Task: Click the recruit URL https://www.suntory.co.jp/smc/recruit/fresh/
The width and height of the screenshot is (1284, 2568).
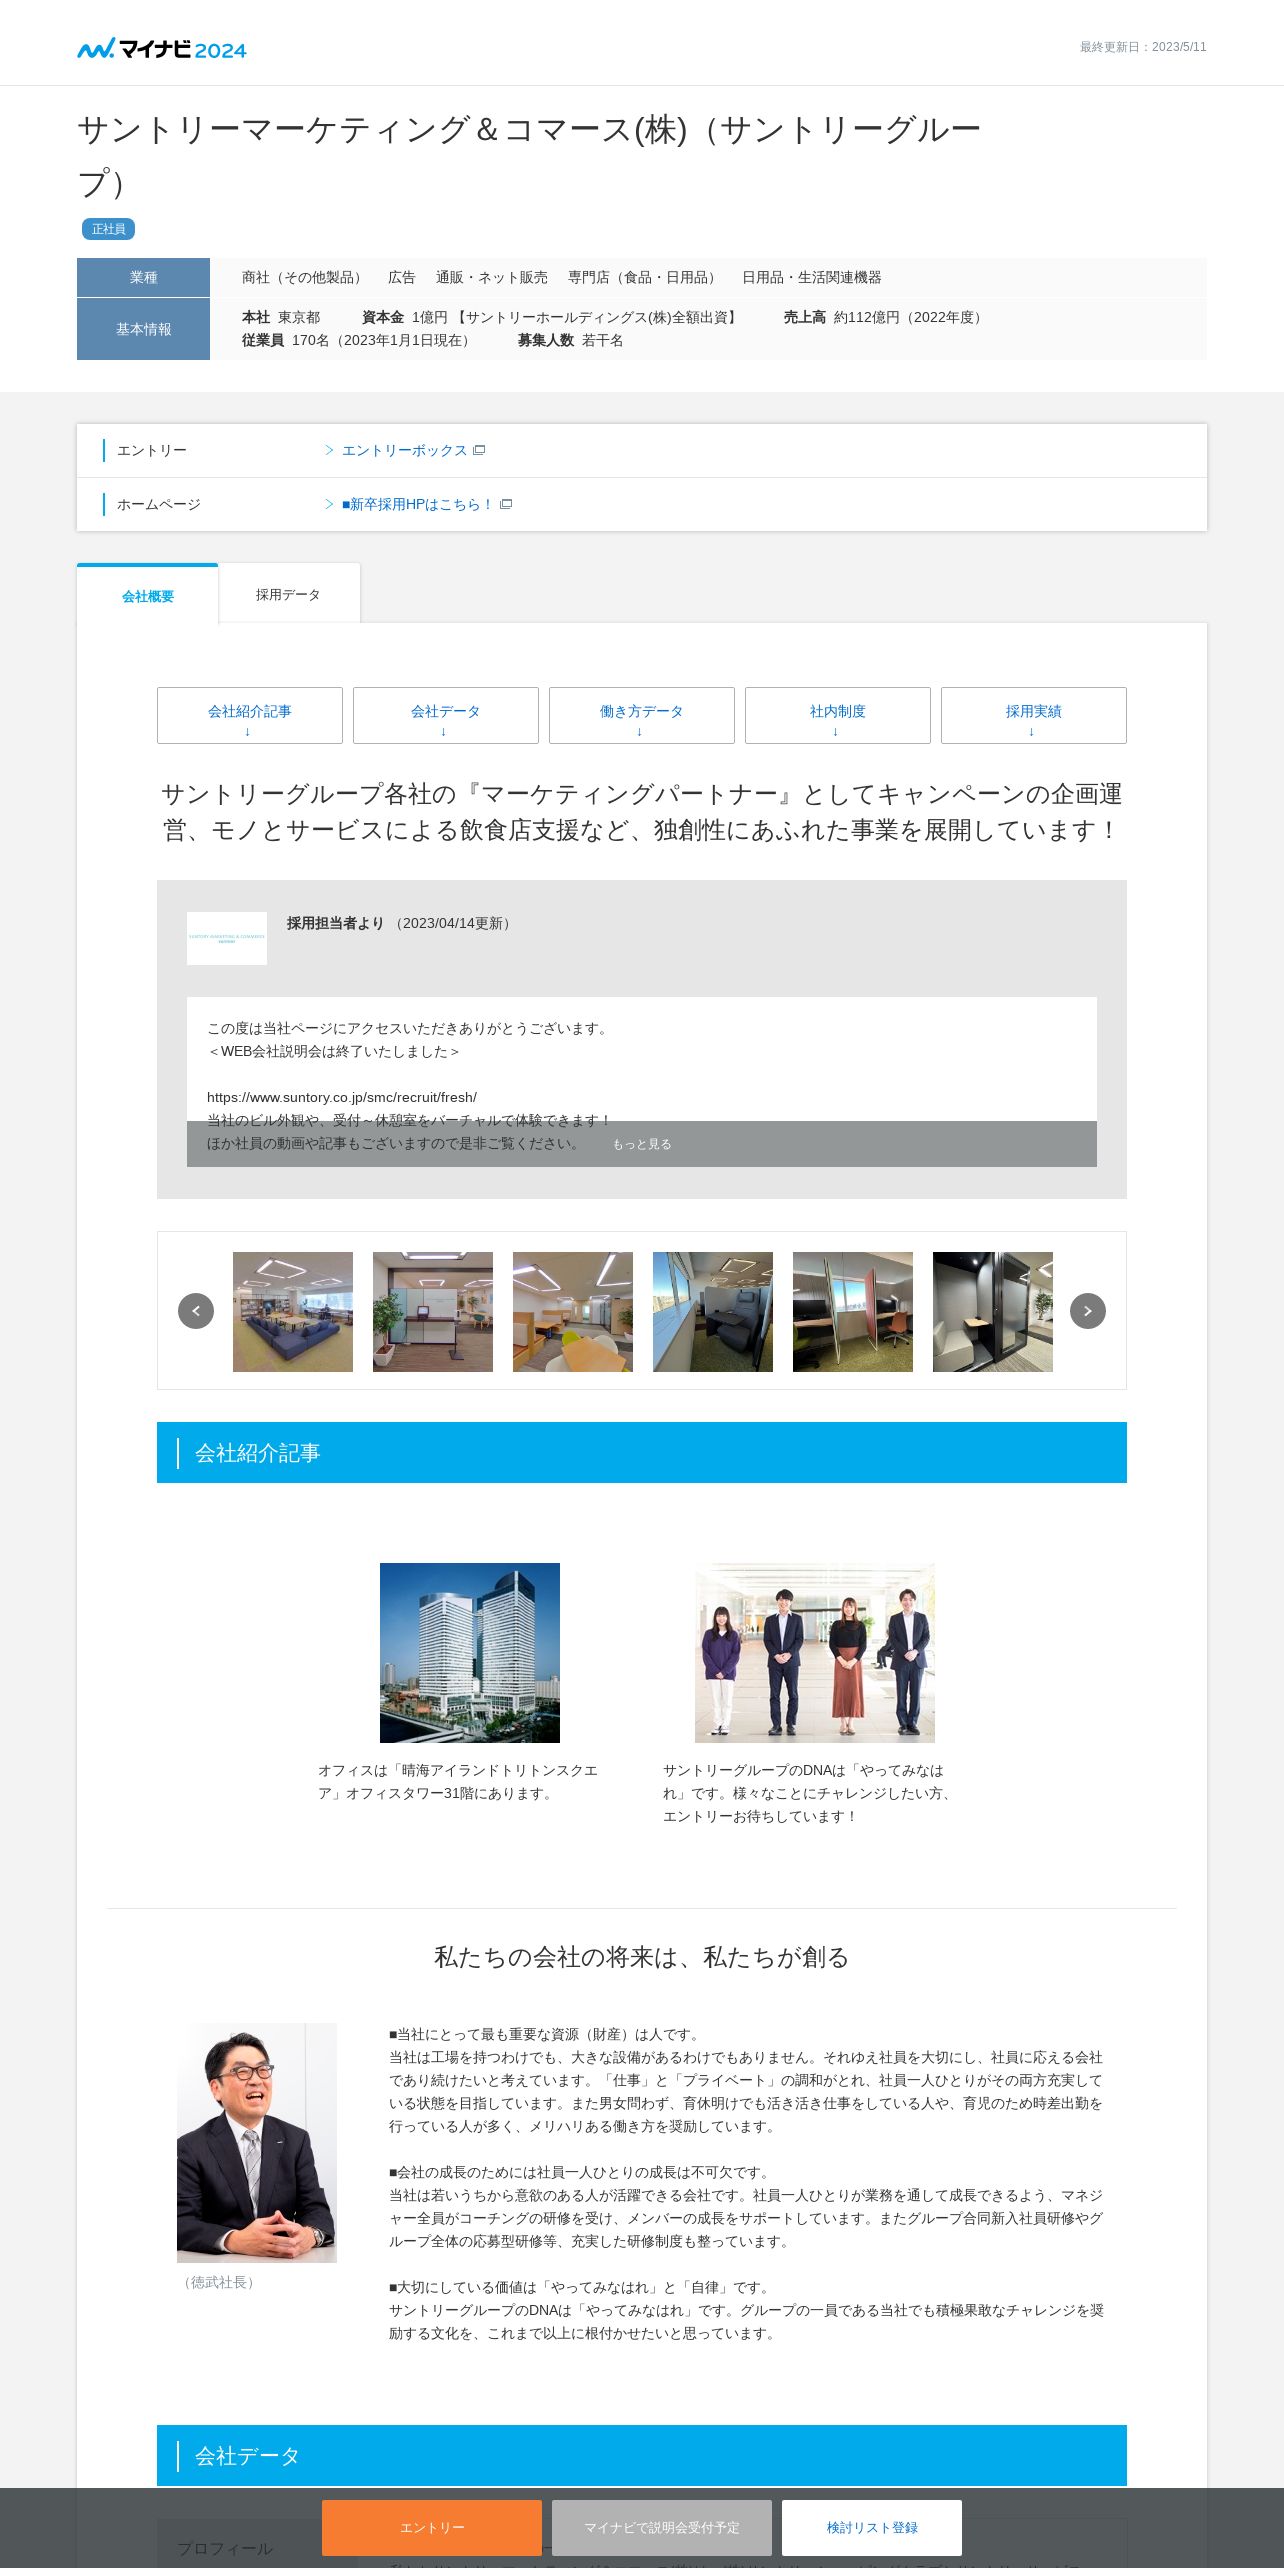Action: tap(342, 1097)
